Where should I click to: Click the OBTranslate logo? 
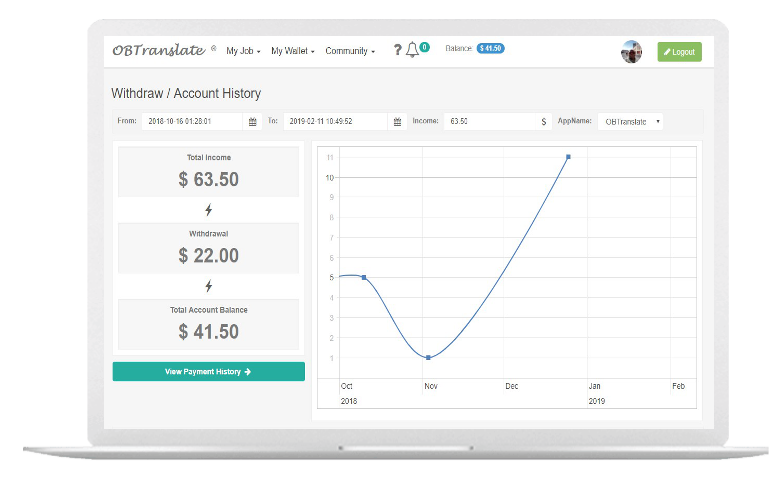point(159,50)
